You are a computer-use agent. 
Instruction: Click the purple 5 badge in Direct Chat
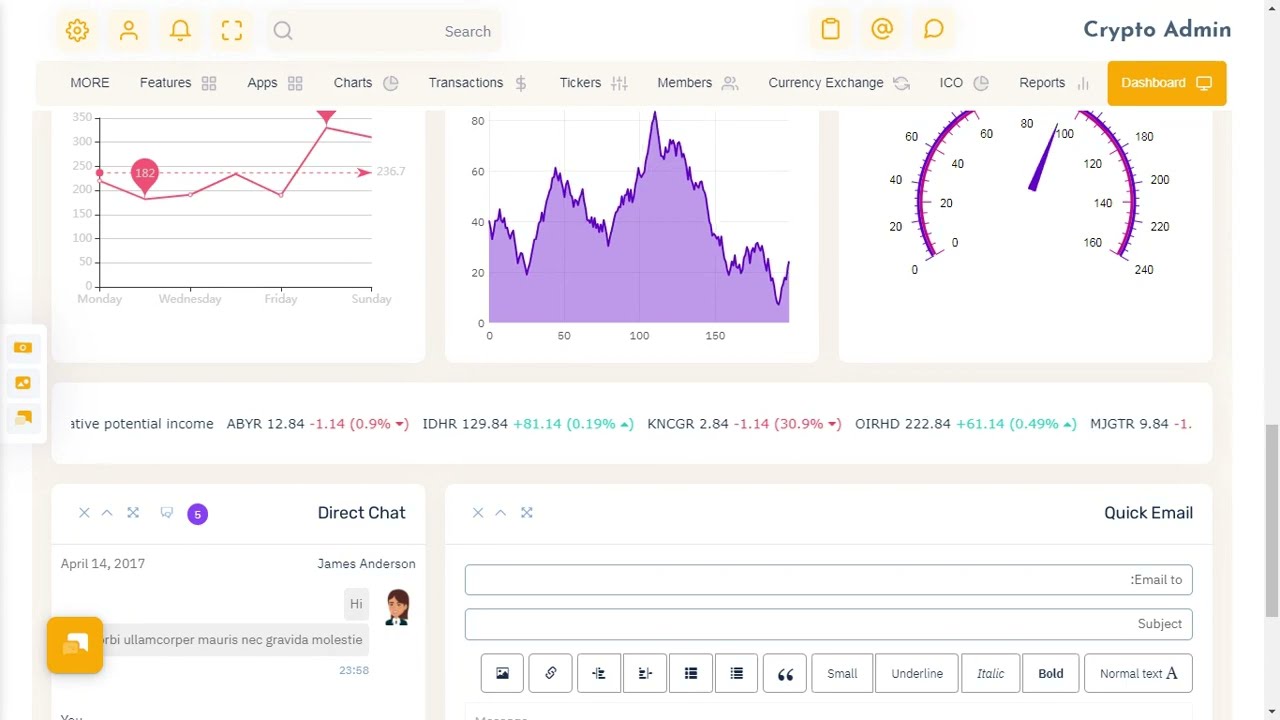pos(198,514)
